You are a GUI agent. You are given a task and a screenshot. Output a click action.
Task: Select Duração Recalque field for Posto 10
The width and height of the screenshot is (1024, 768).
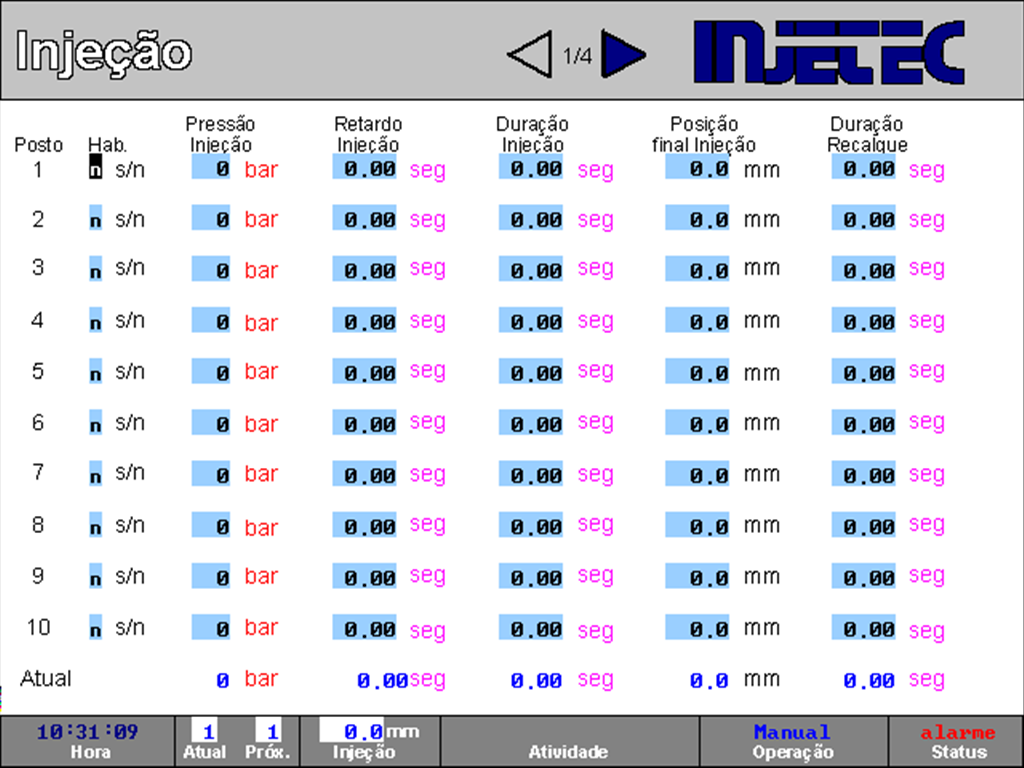[x=863, y=630]
